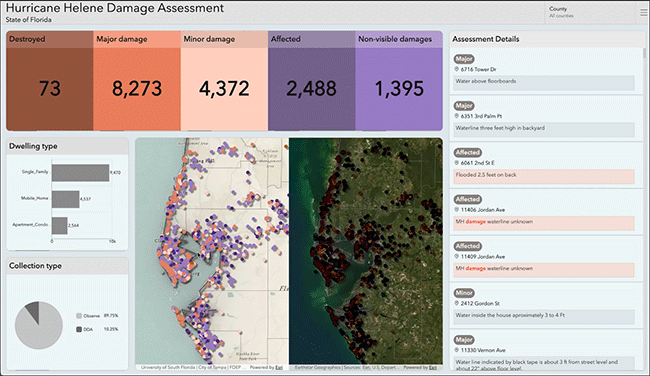Click the '10.25%' DDA percentage

(x=111, y=329)
